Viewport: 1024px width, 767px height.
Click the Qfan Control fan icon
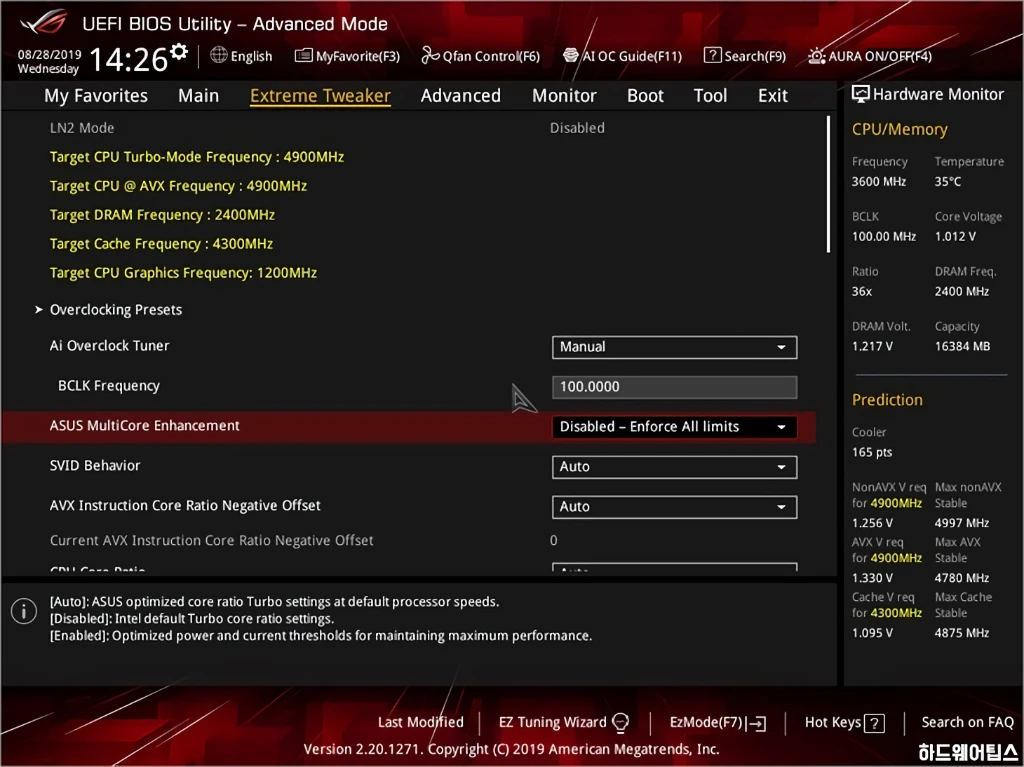430,56
